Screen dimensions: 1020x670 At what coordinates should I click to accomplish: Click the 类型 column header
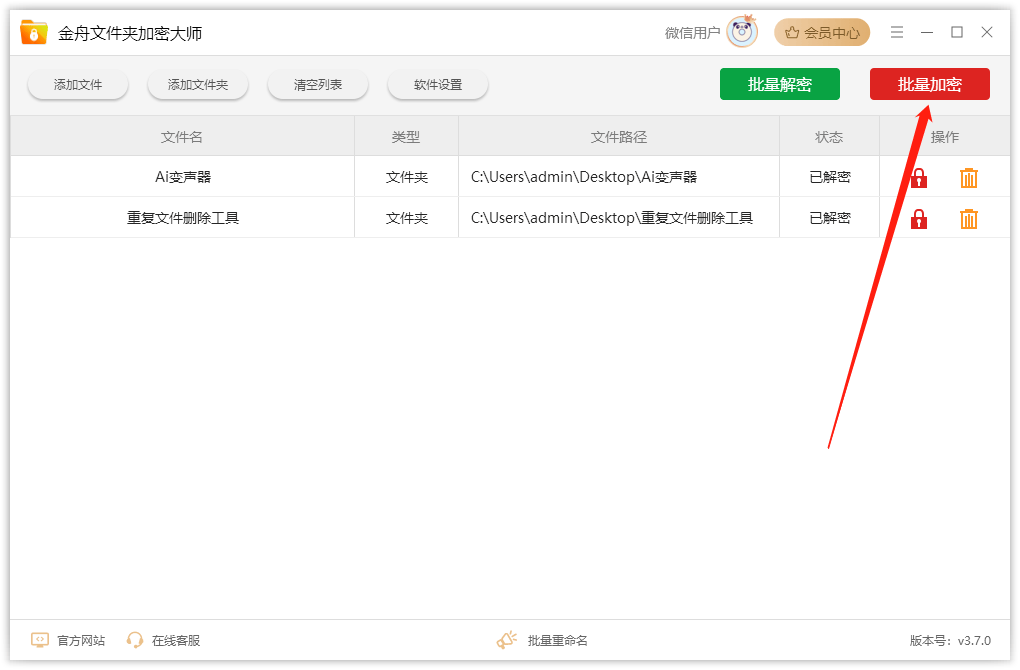click(406, 137)
